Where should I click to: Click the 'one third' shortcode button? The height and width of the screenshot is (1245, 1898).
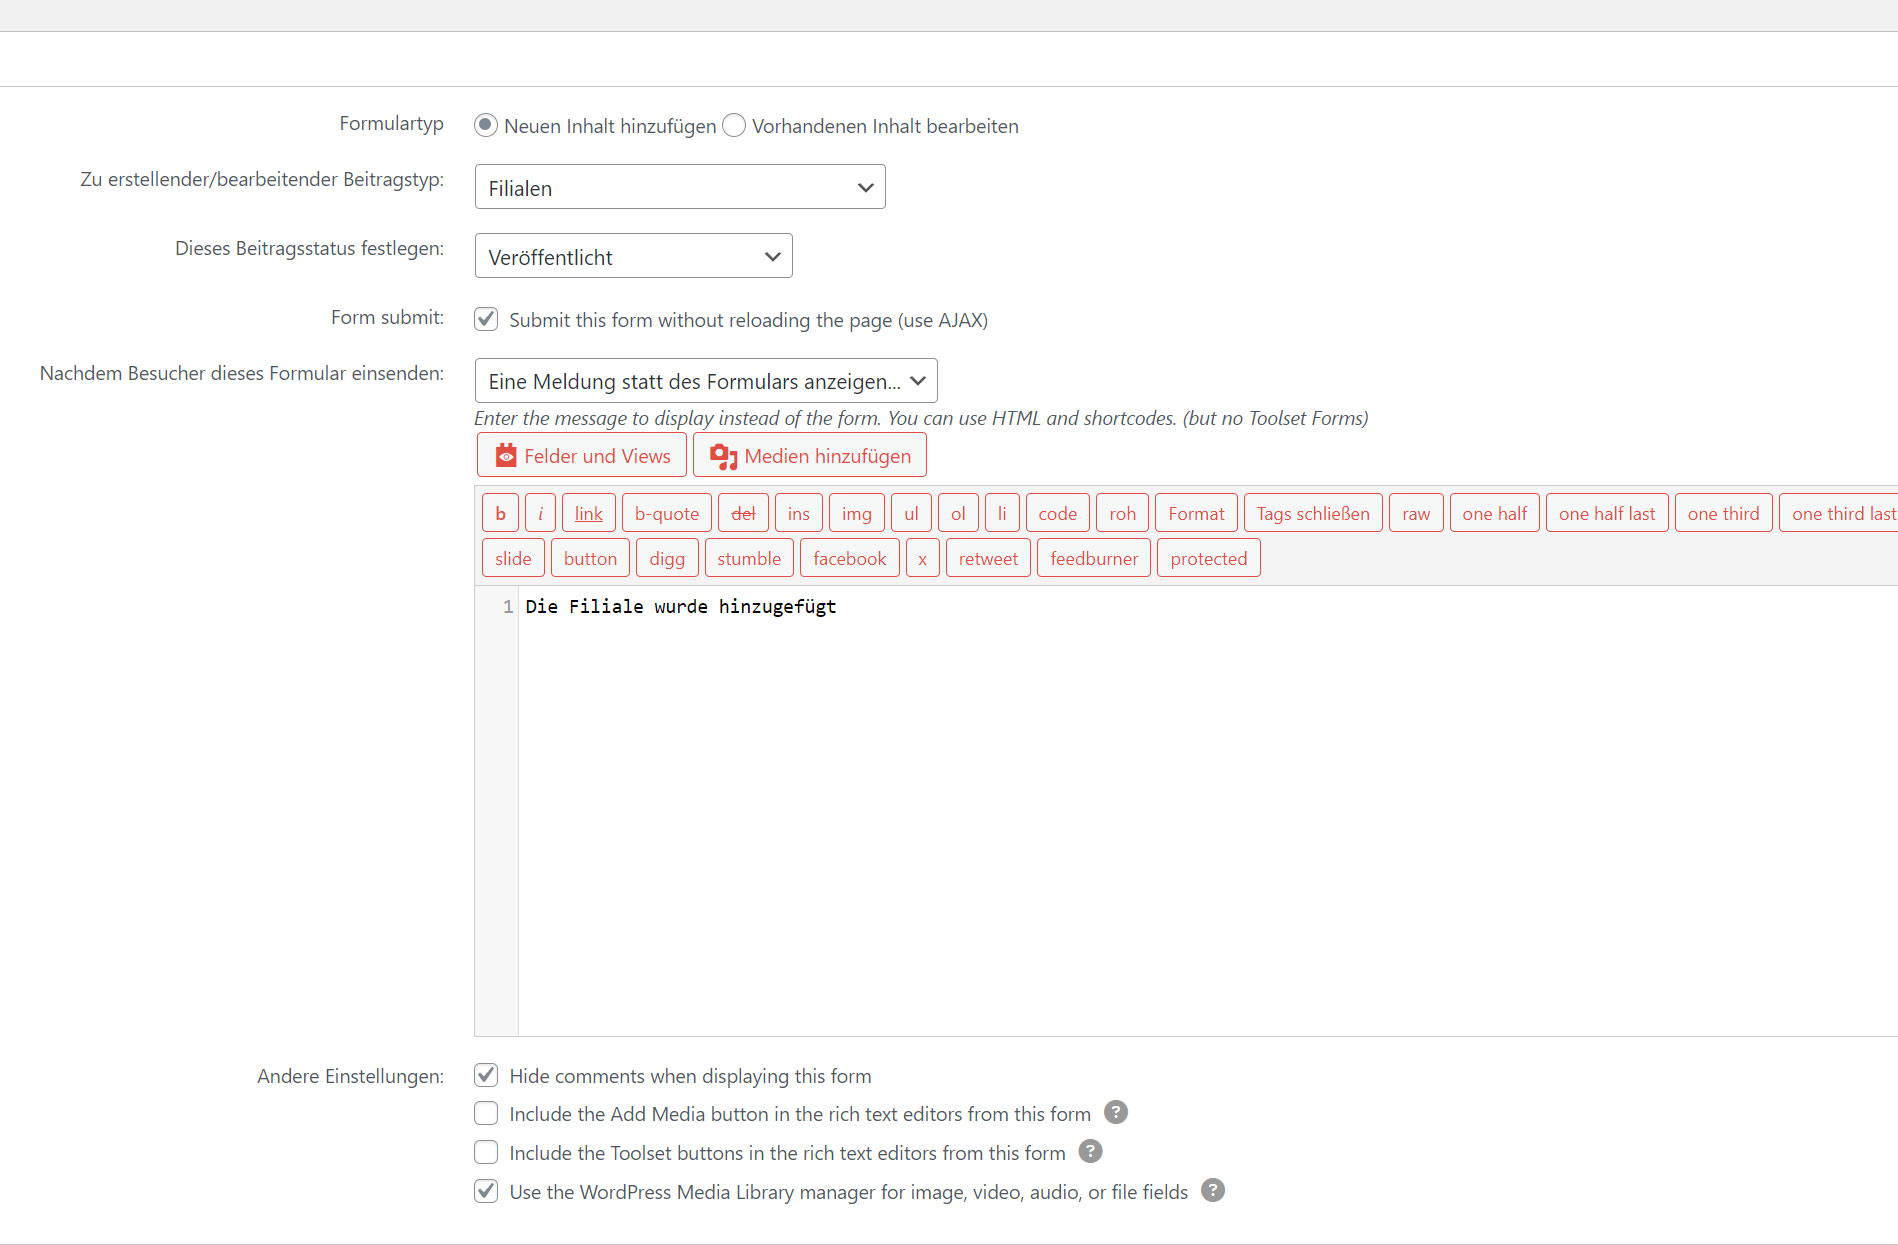[x=1724, y=513]
